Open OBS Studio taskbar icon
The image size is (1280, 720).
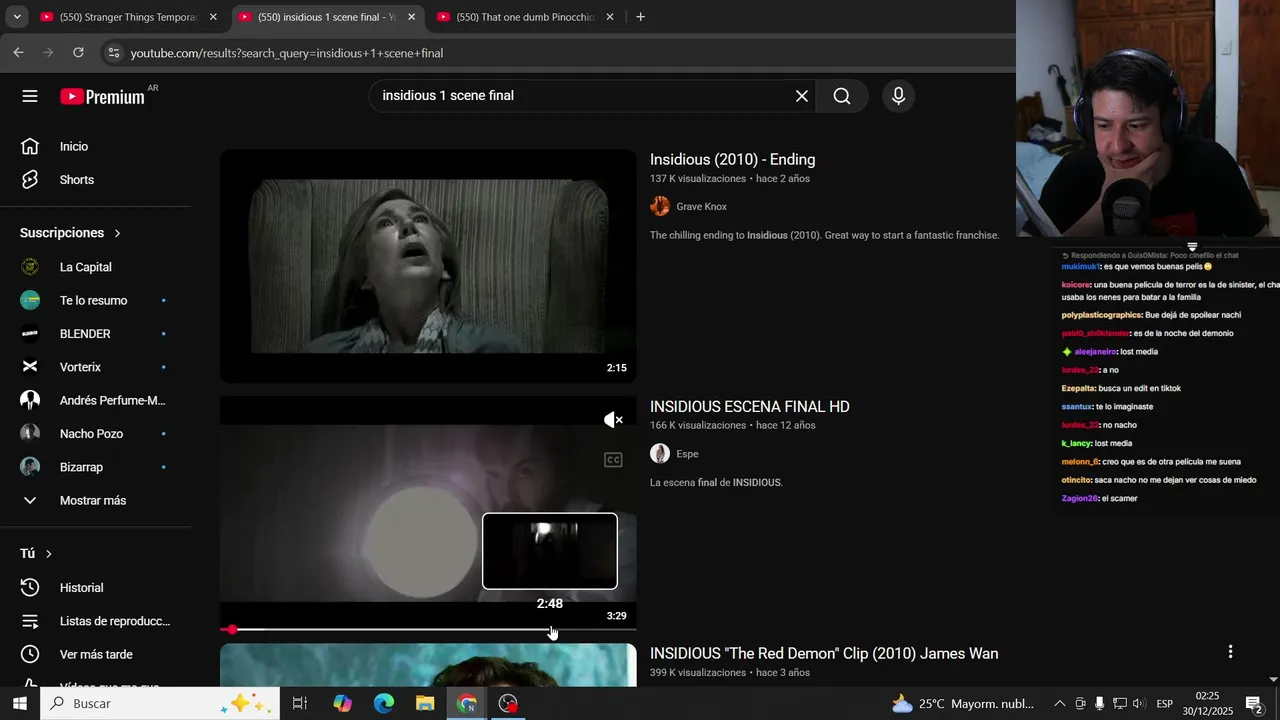tap(508, 704)
